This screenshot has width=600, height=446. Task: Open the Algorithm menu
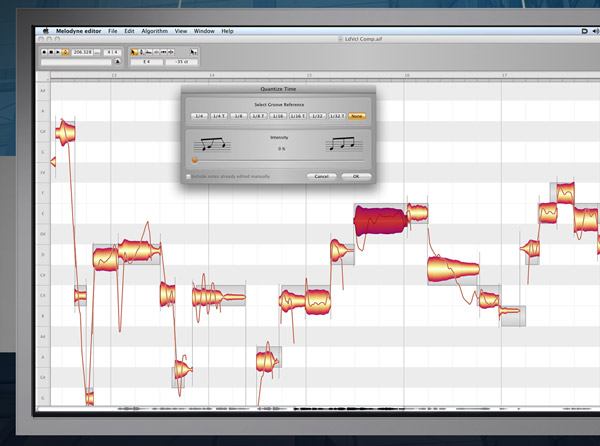[155, 31]
